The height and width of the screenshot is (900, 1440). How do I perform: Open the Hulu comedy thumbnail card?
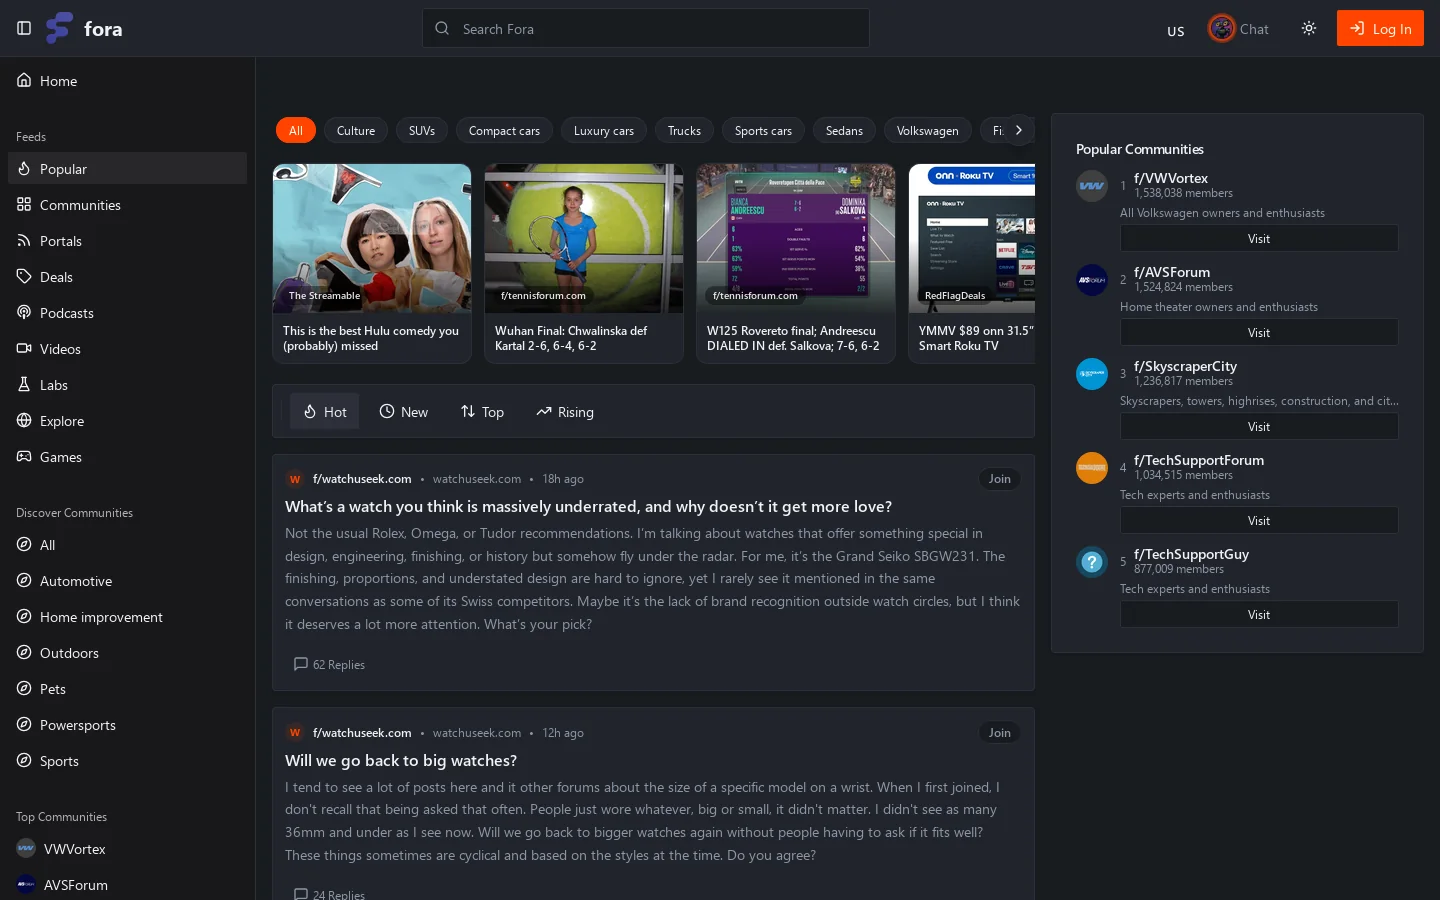[x=372, y=263]
